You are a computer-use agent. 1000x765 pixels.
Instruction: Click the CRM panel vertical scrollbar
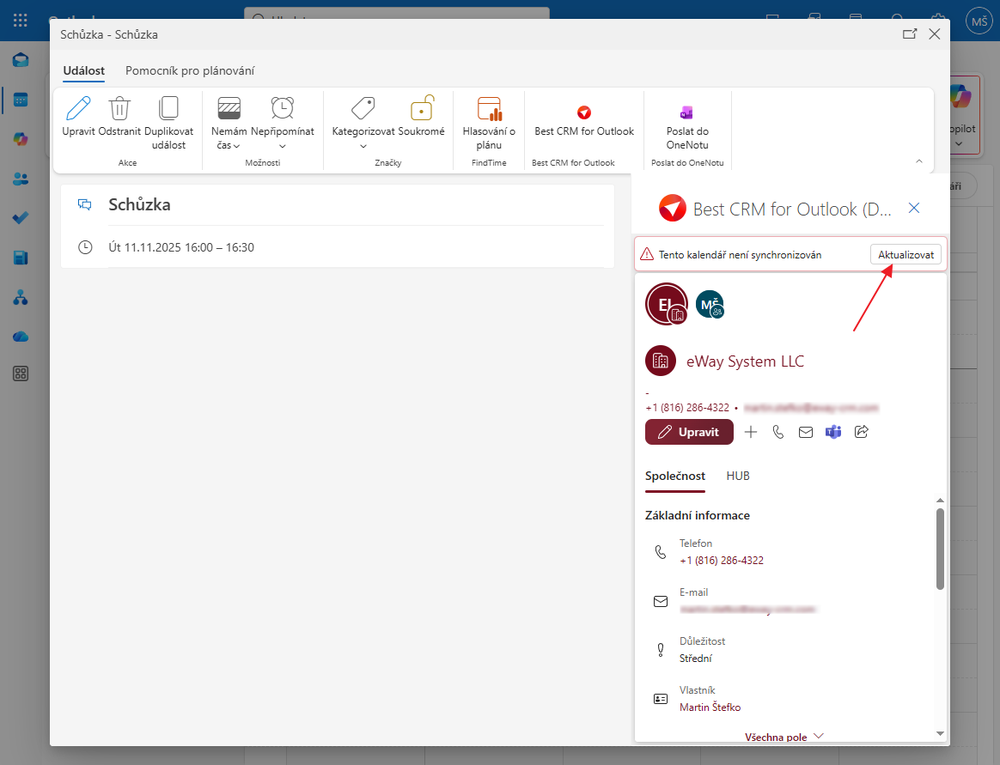point(939,548)
